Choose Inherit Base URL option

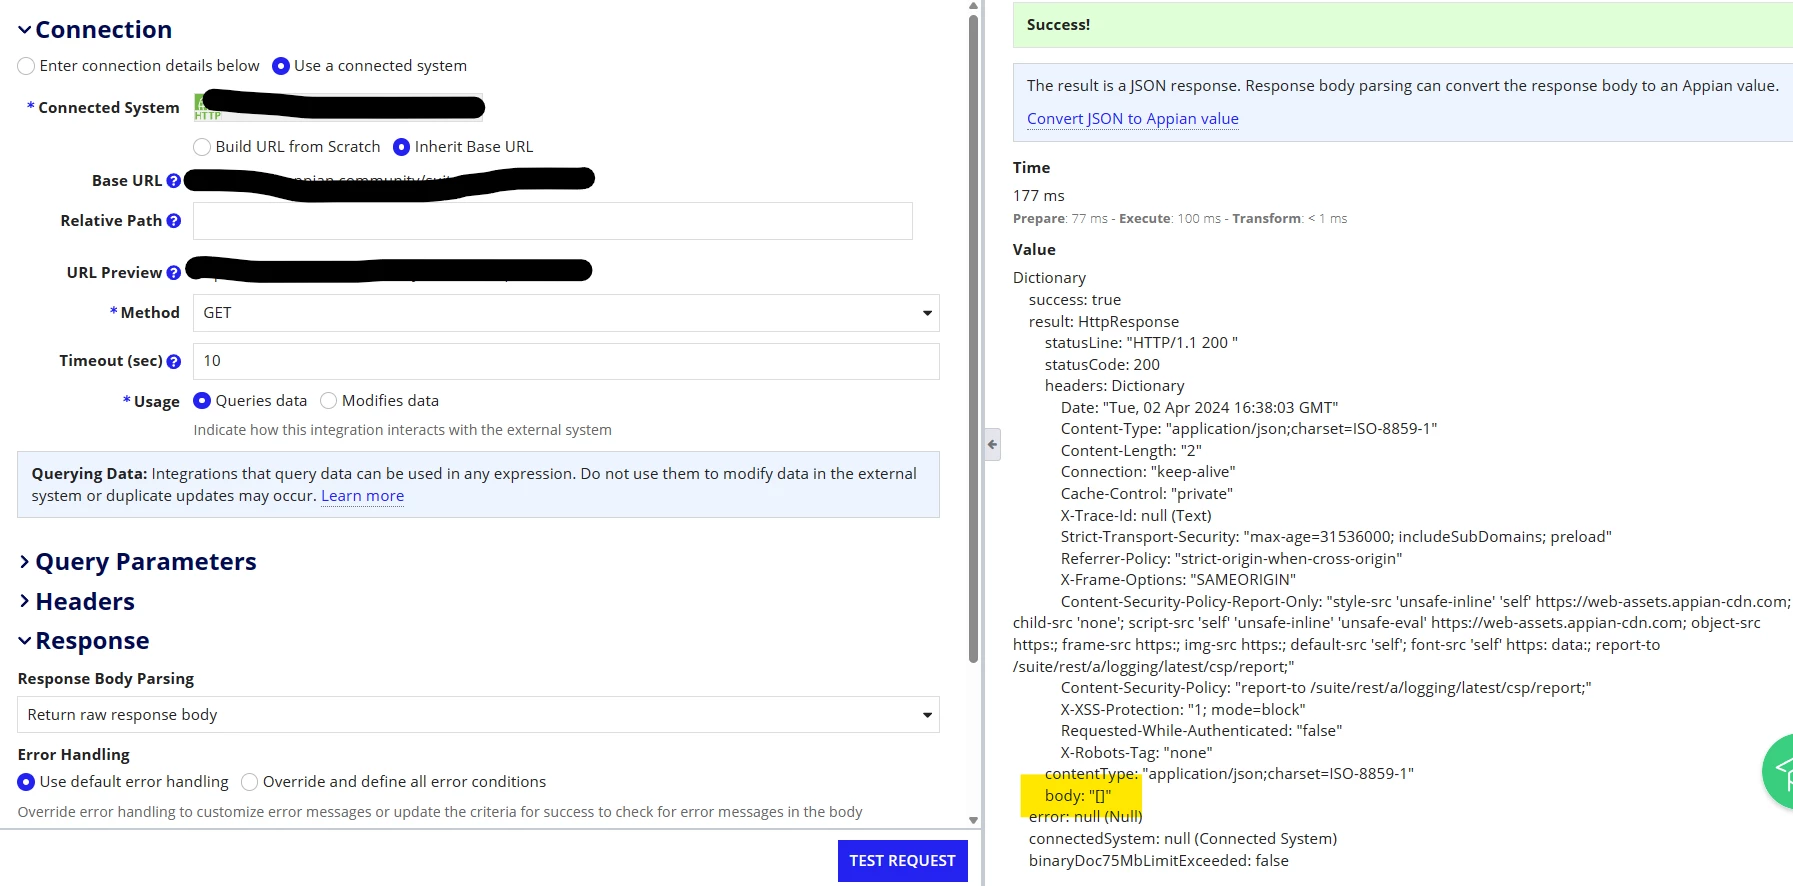point(402,147)
